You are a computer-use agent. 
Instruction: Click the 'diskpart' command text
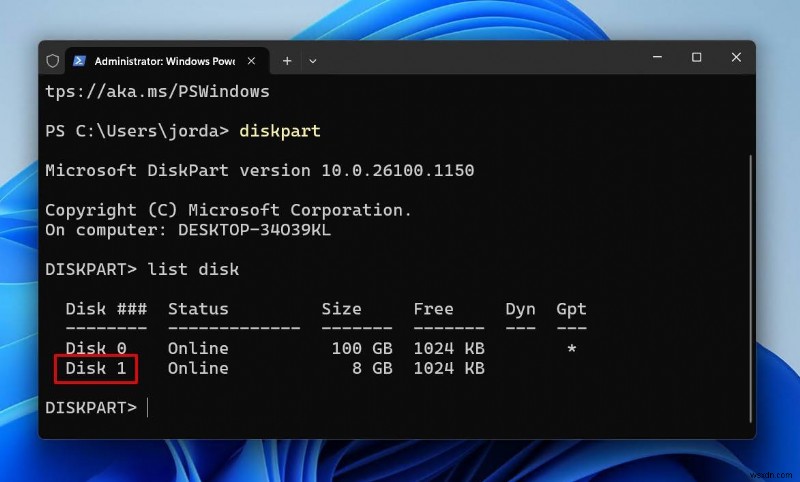(x=280, y=131)
